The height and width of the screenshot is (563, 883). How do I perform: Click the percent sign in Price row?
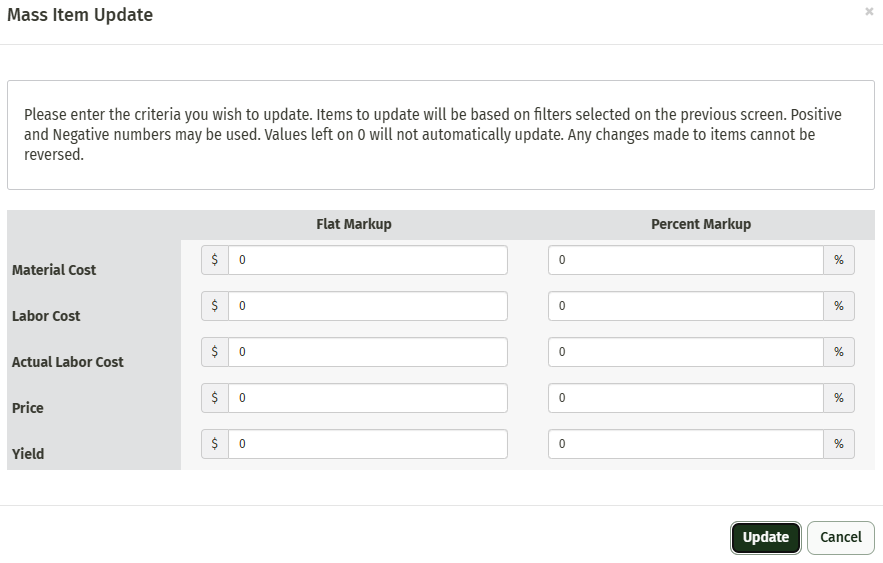(839, 398)
